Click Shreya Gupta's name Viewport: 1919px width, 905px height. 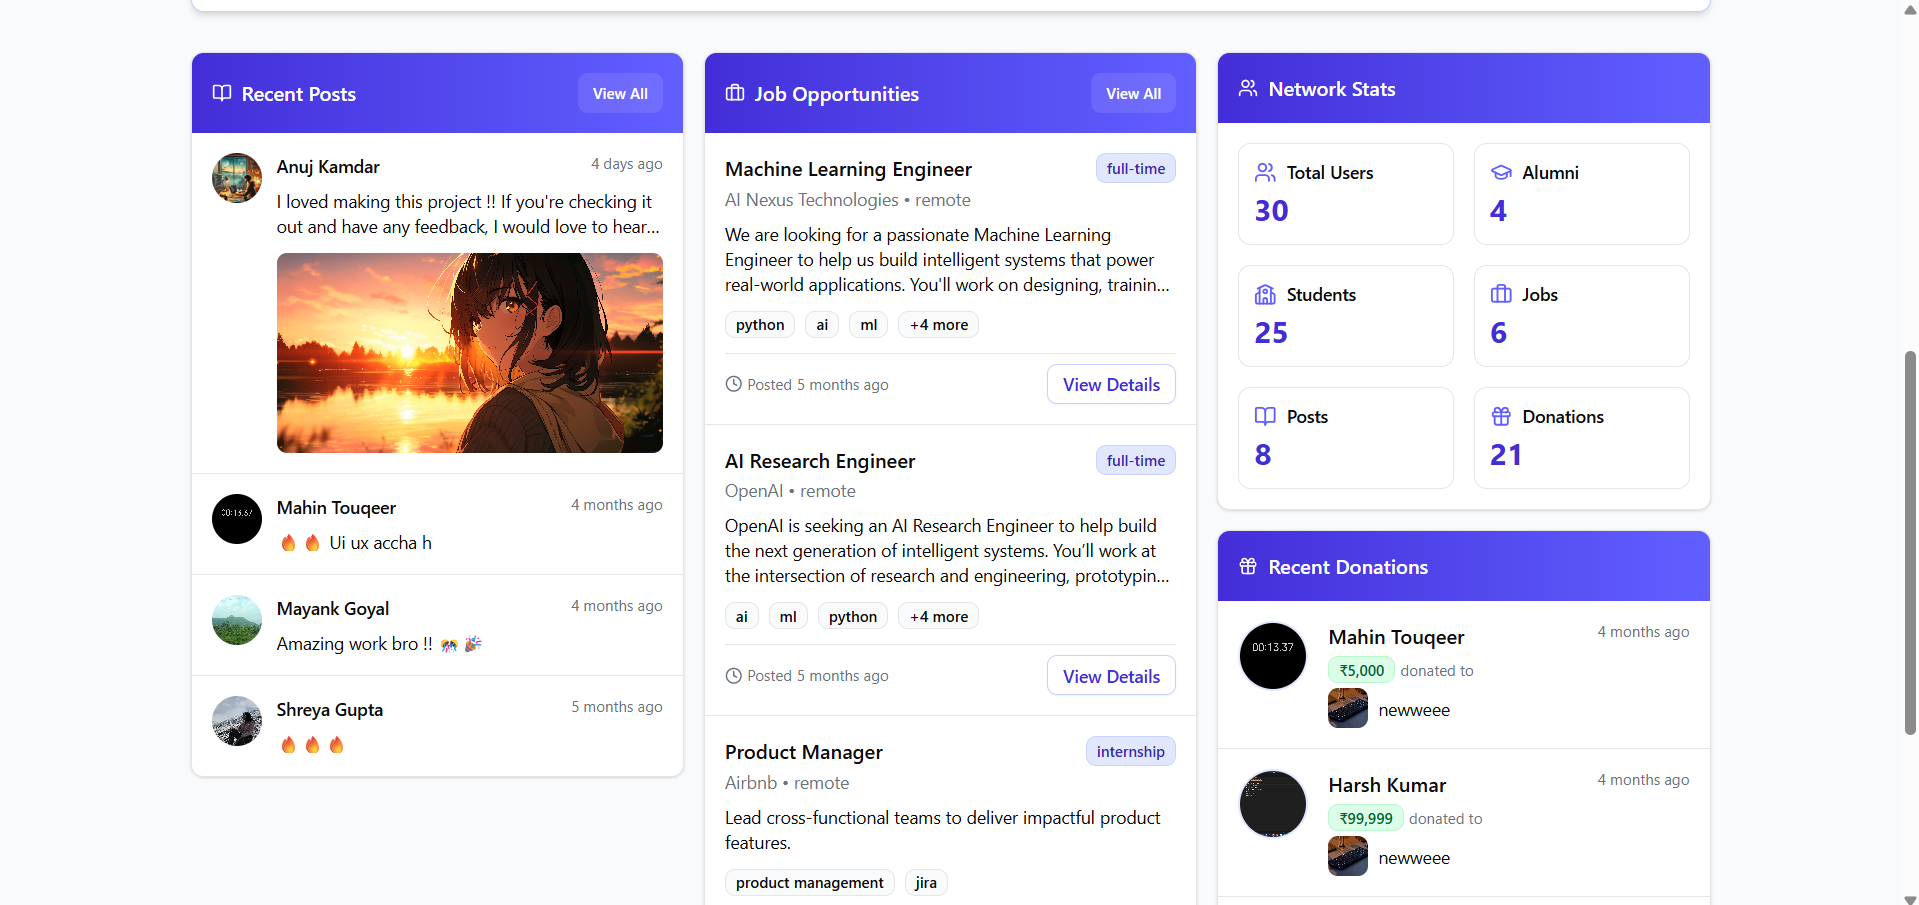330,710
